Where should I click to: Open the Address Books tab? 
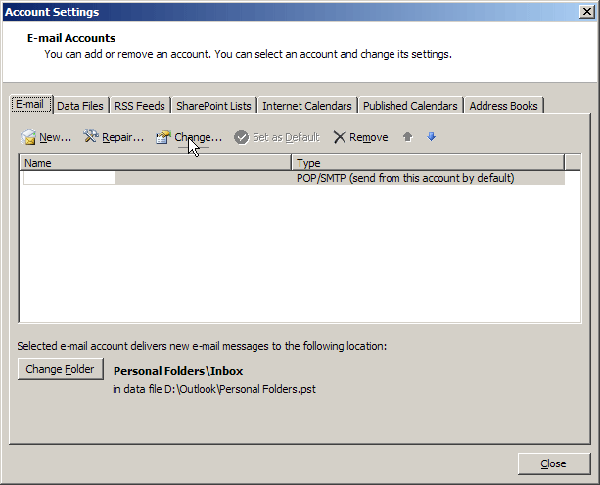tap(503, 106)
